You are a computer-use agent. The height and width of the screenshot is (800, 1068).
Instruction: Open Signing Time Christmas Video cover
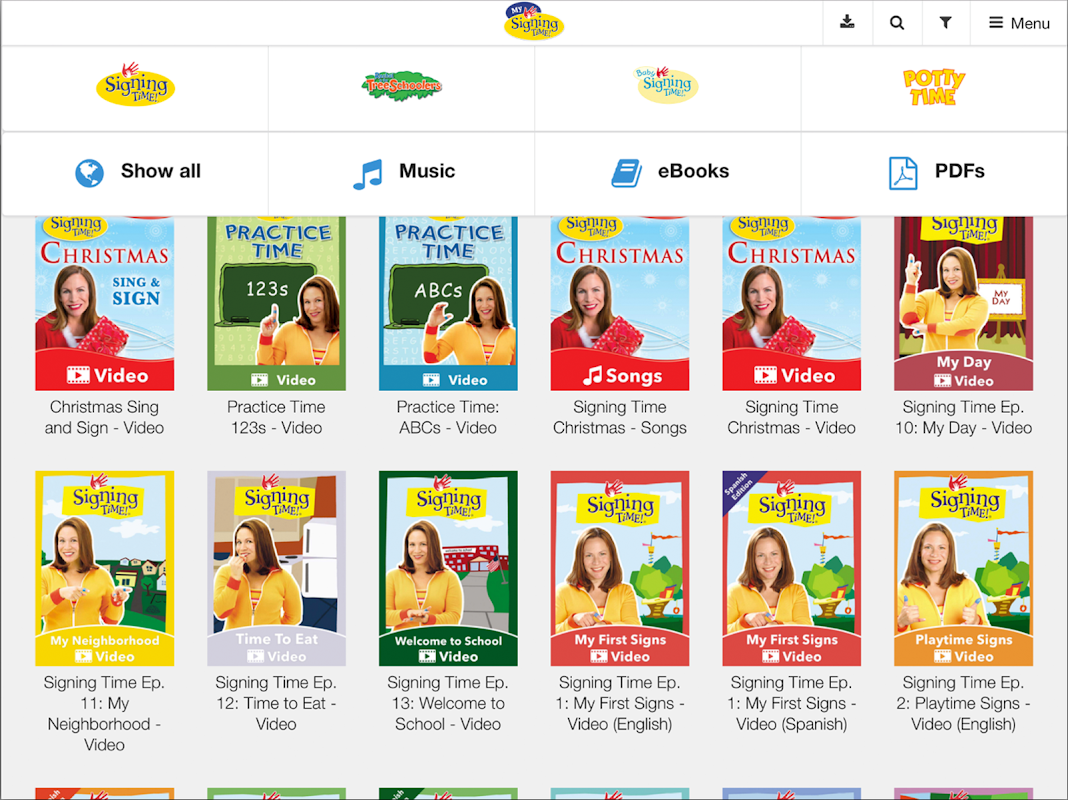pos(791,304)
